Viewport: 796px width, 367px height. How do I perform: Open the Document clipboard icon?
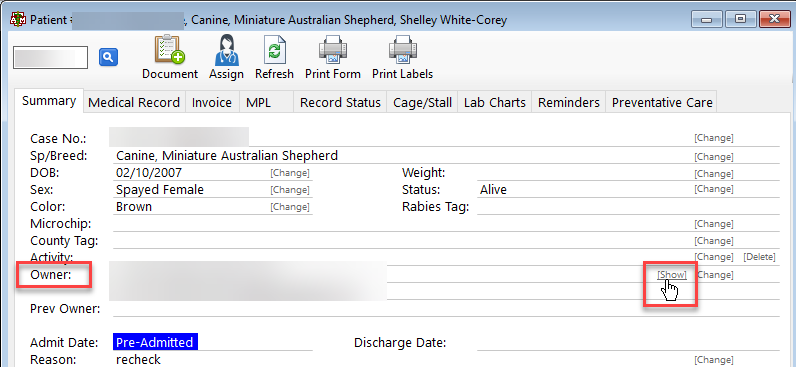click(170, 50)
